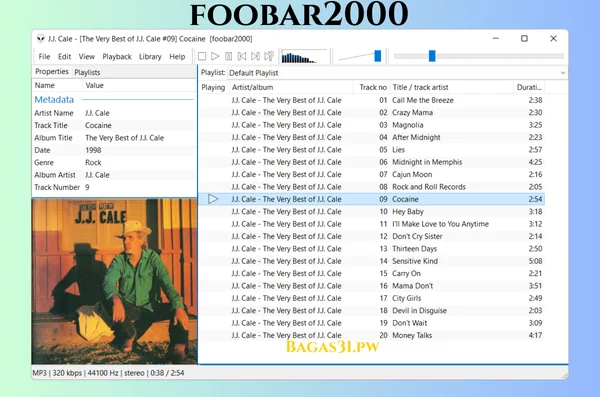Click the Play button in toolbar
The width and height of the screenshot is (600, 397).
(x=215, y=57)
